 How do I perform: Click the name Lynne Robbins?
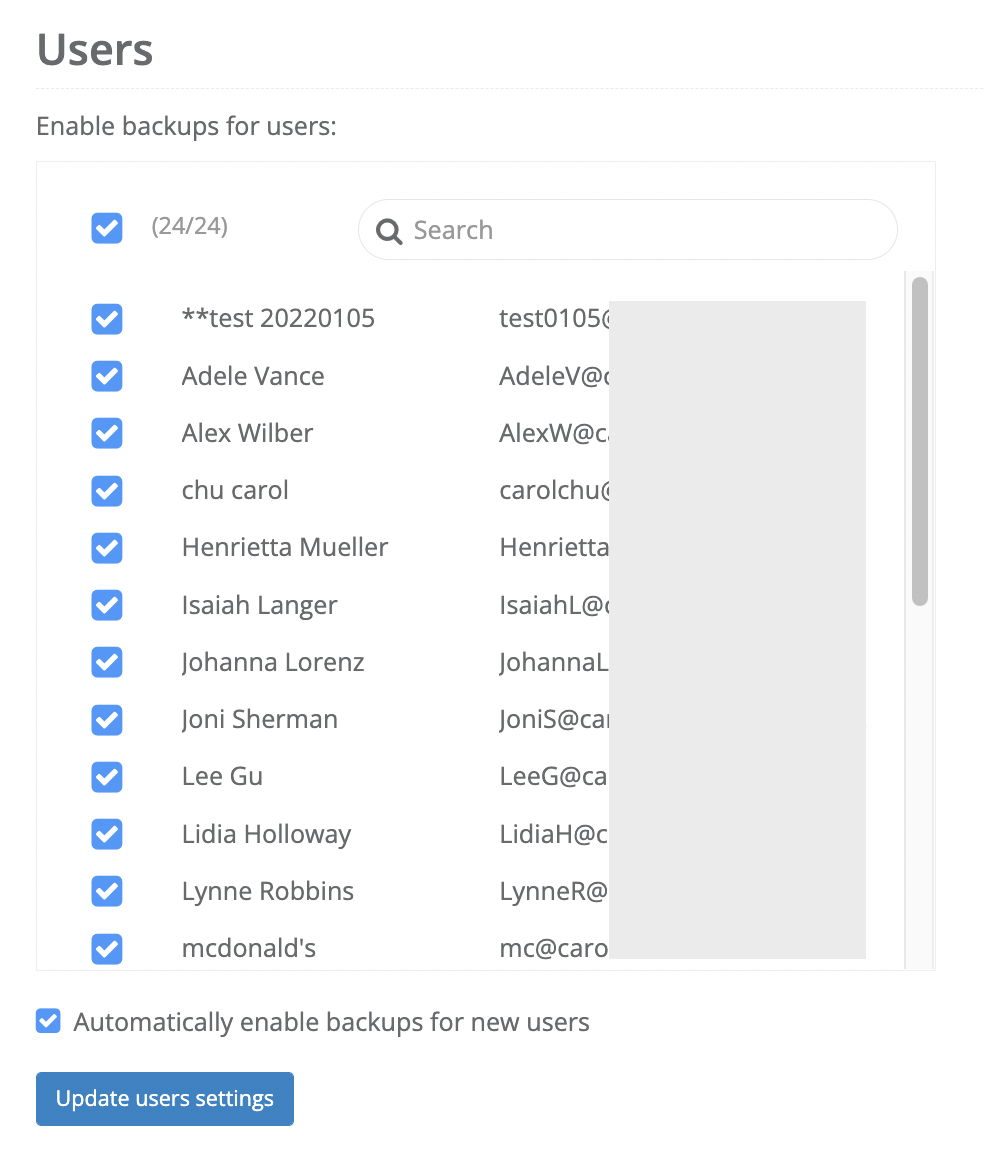pos(268,892)
